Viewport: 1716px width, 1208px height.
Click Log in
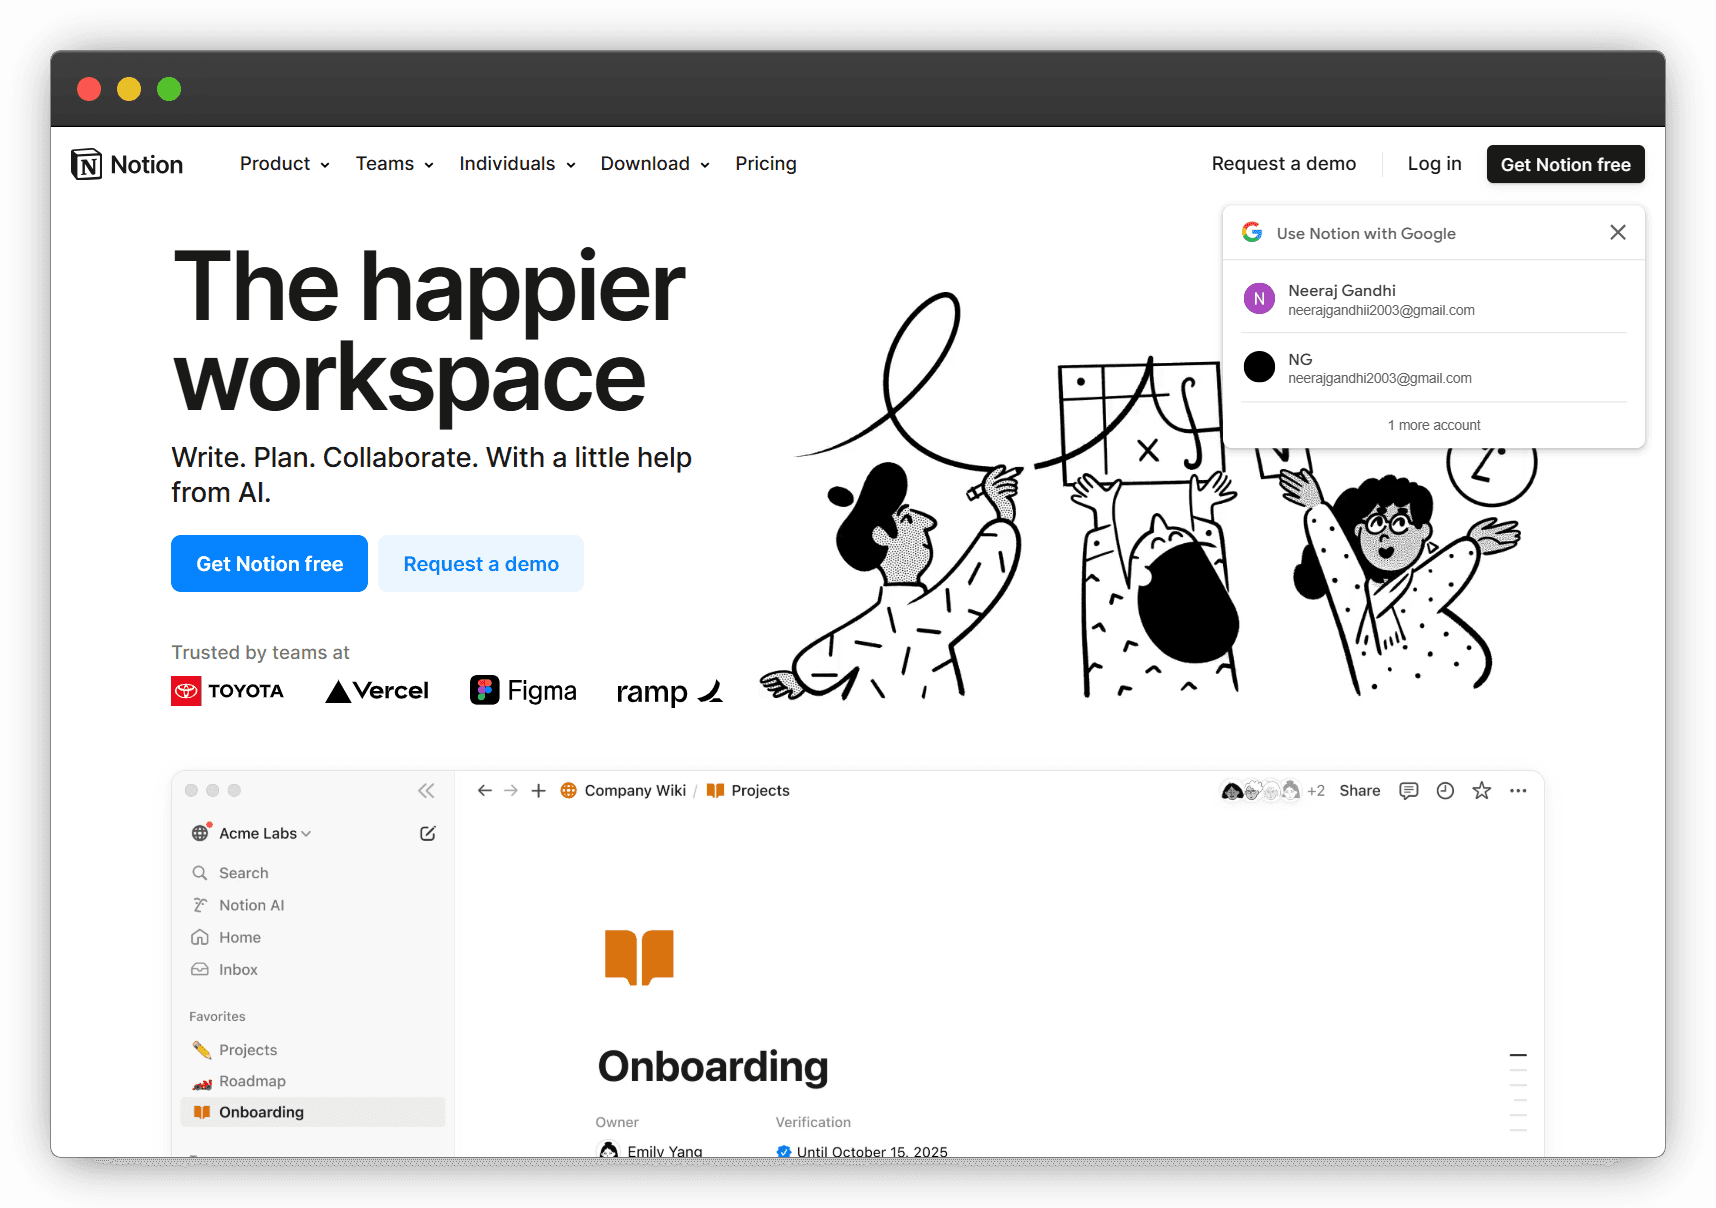click(1435, 164)
